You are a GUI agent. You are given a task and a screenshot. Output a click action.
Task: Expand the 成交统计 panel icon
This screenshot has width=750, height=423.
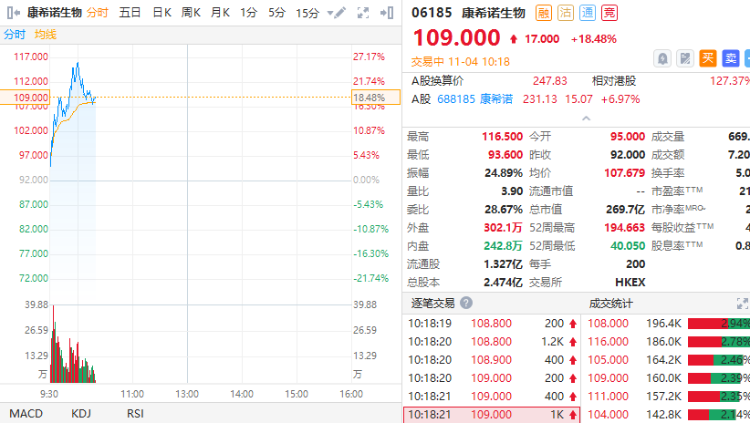[x=742, y=303]
